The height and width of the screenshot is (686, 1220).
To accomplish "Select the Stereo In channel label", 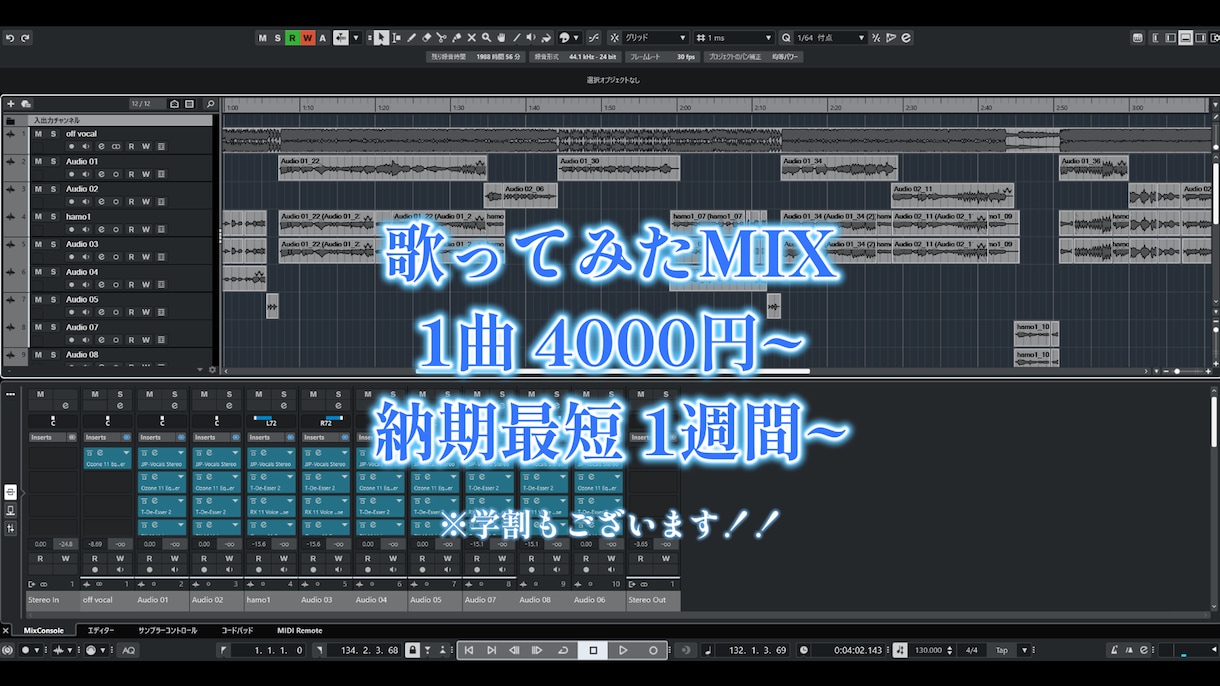I will 53,600.
